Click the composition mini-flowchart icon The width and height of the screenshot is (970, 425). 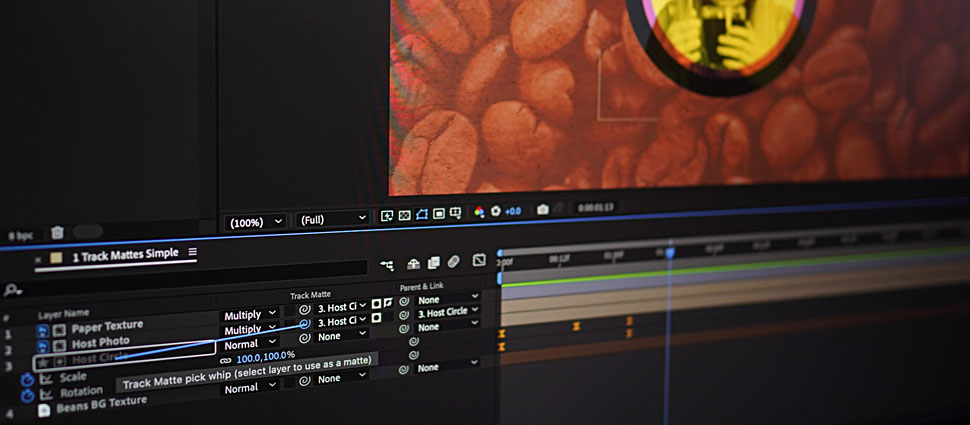tap(387, 265)
